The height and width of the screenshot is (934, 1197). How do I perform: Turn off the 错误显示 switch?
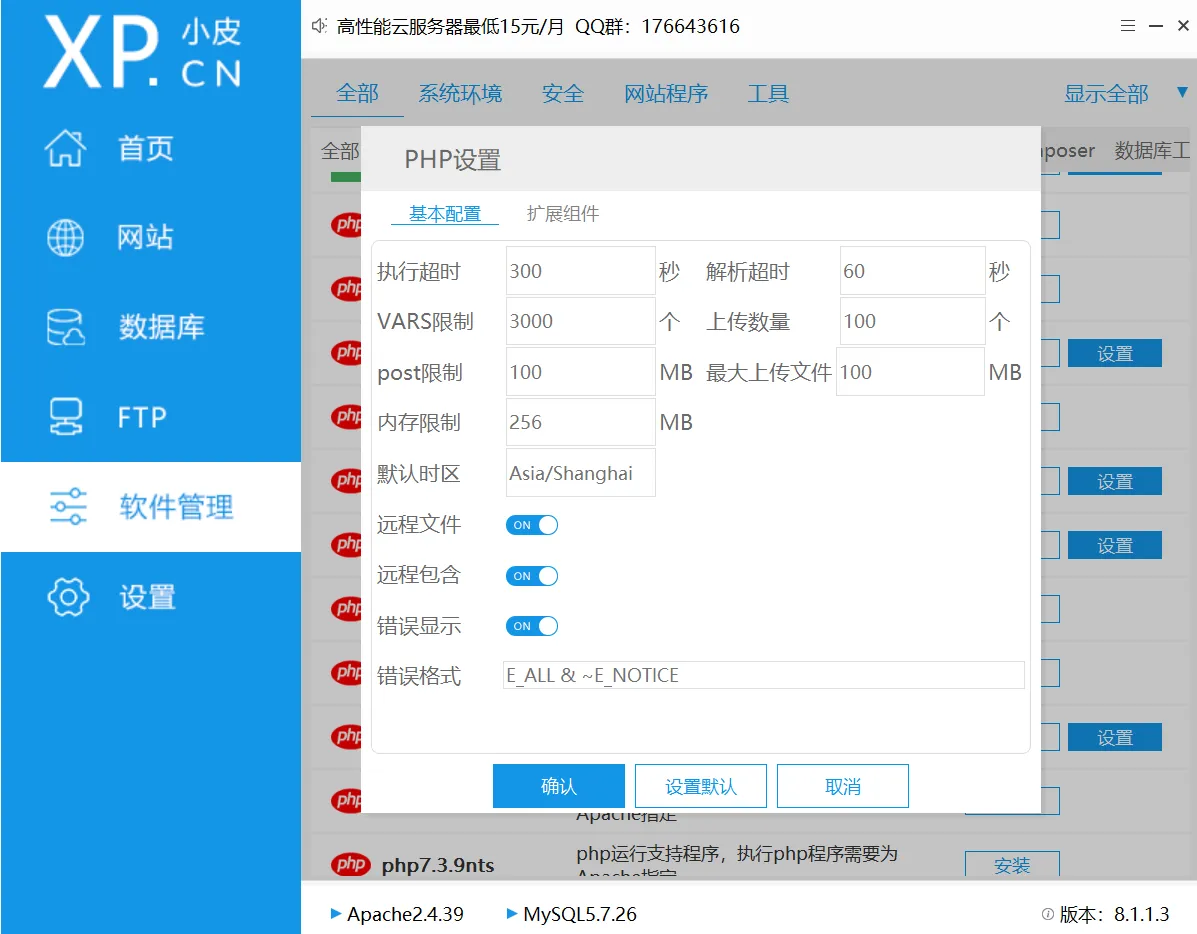(x=531, y=626)
